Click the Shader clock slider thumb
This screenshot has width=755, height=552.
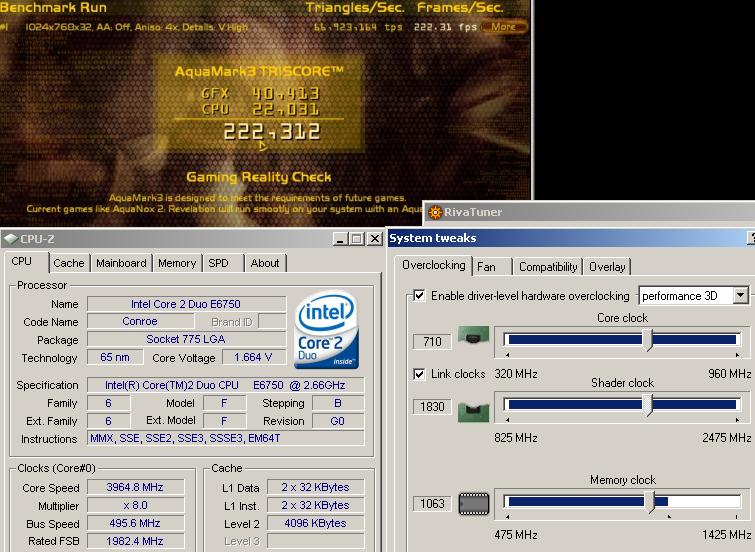648,405
